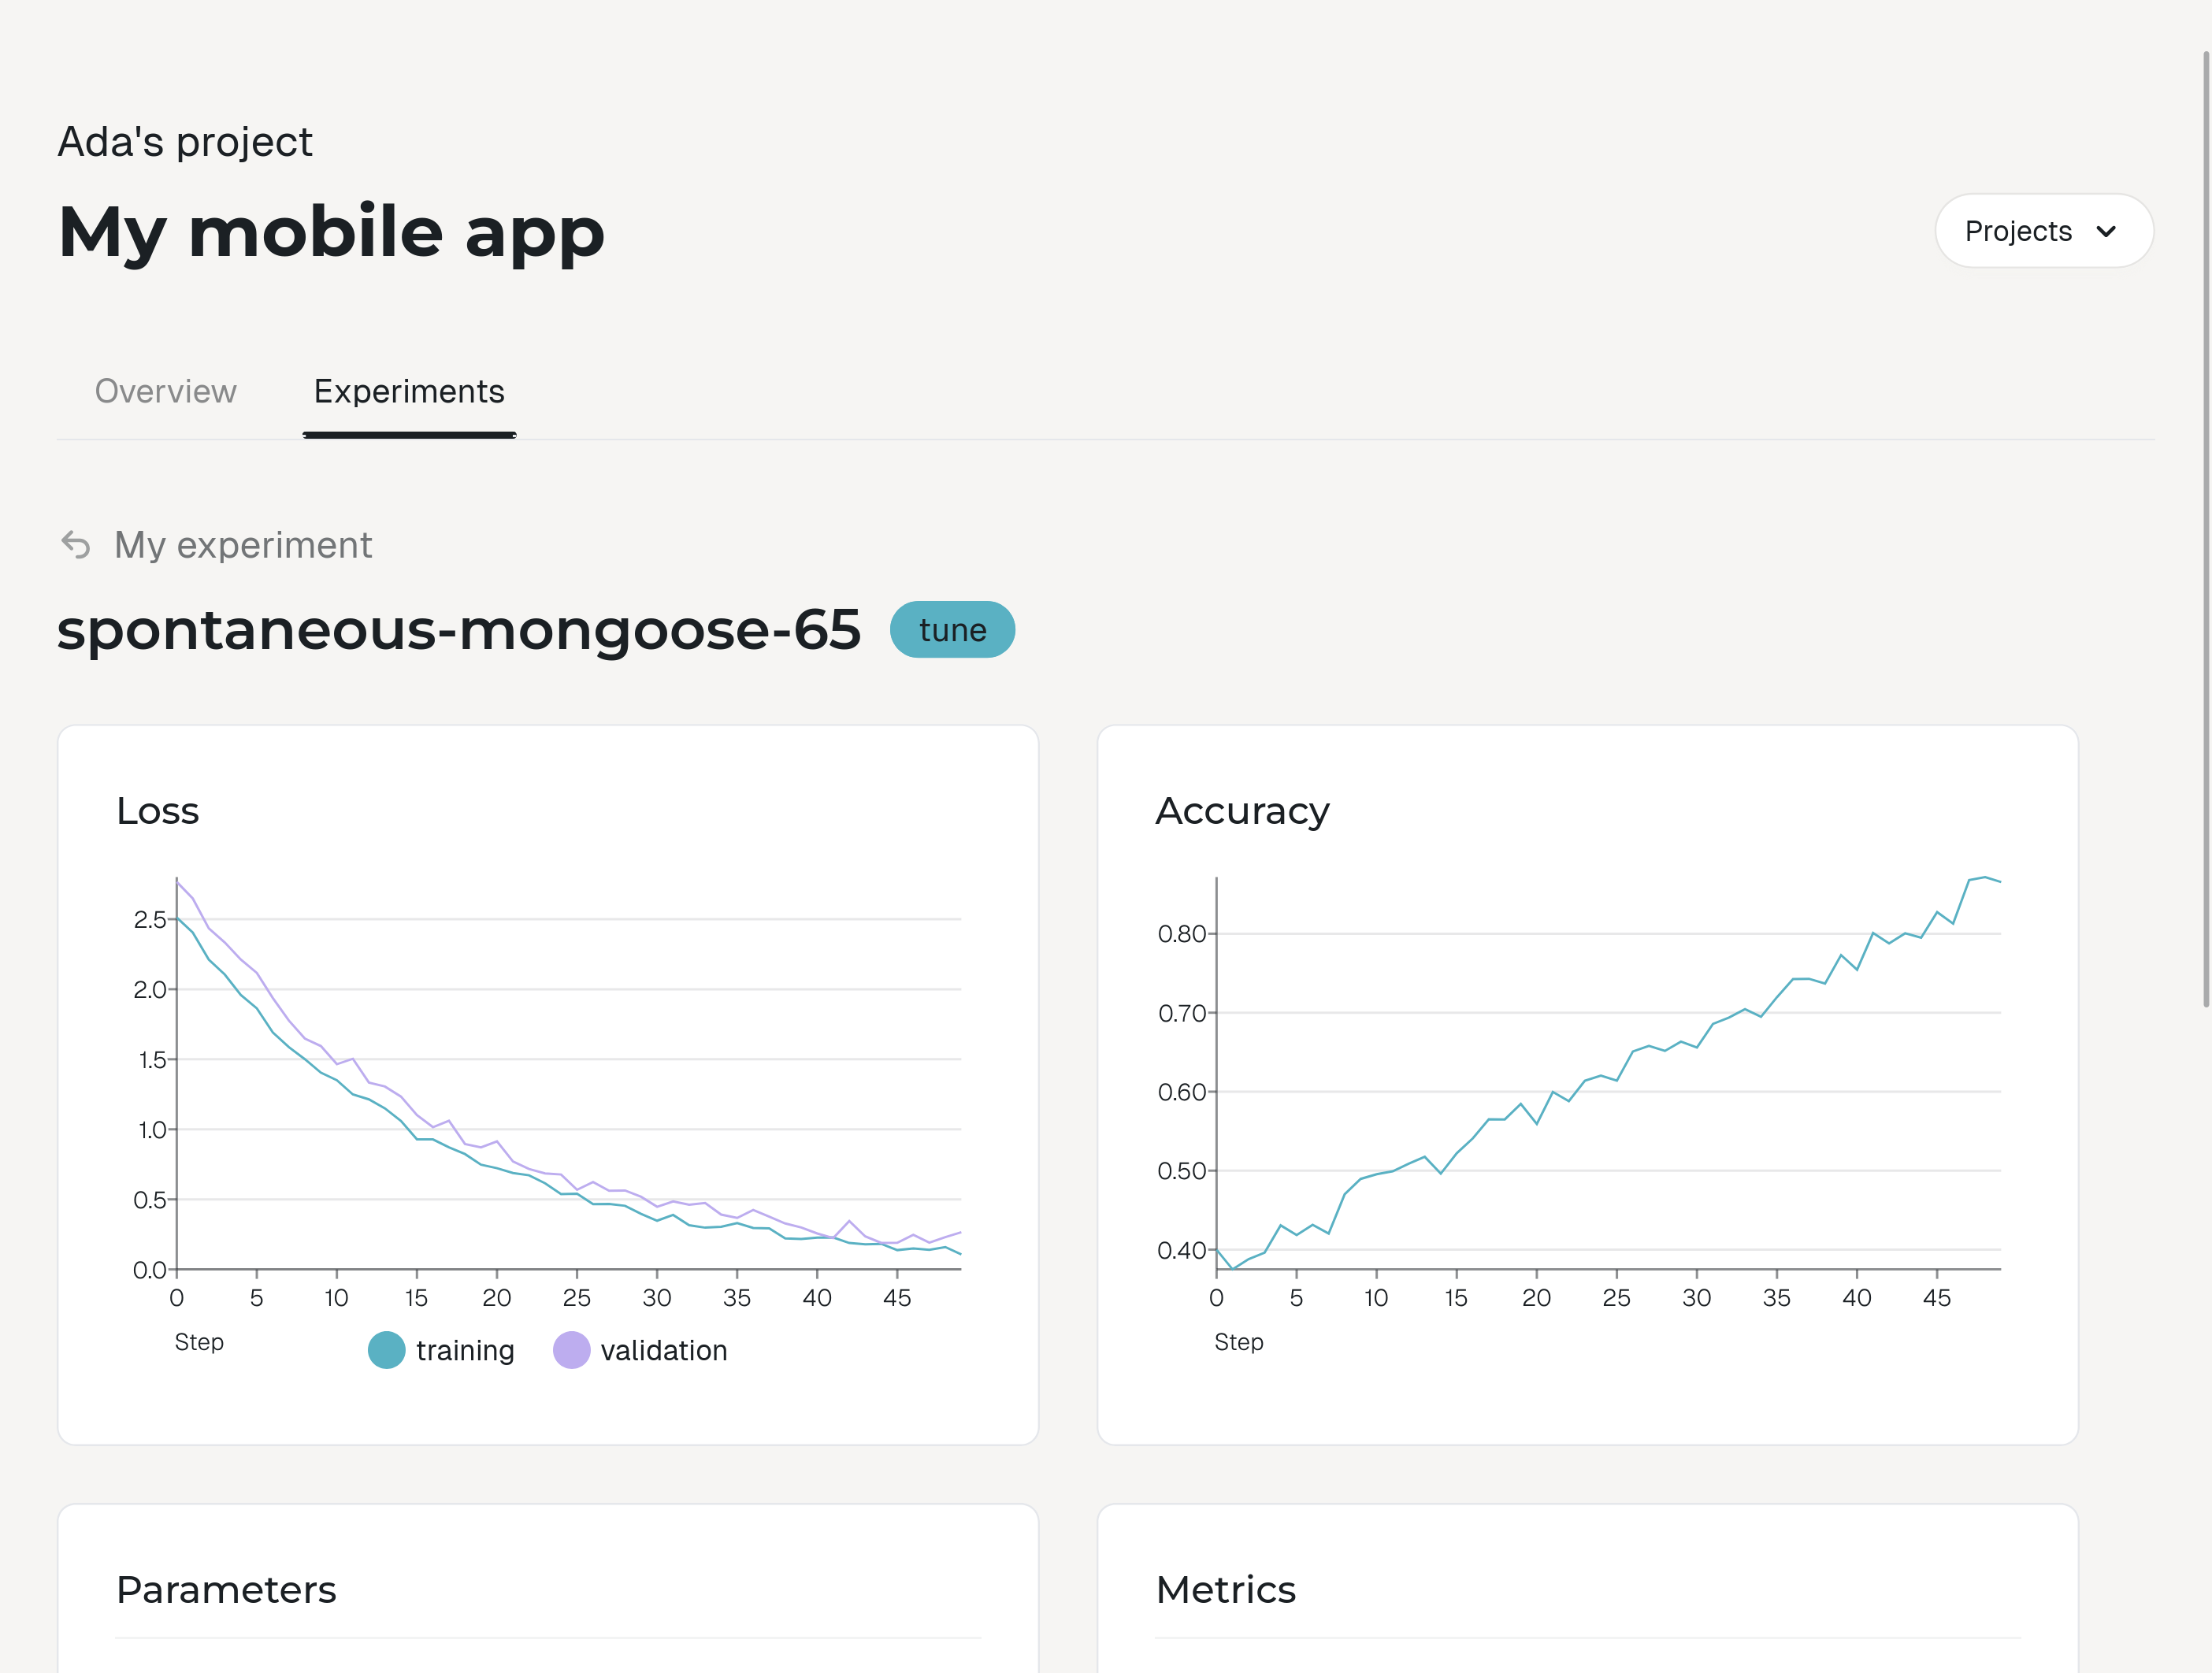Click the chevron arrow in the Projects button

tap(2106, 232)
